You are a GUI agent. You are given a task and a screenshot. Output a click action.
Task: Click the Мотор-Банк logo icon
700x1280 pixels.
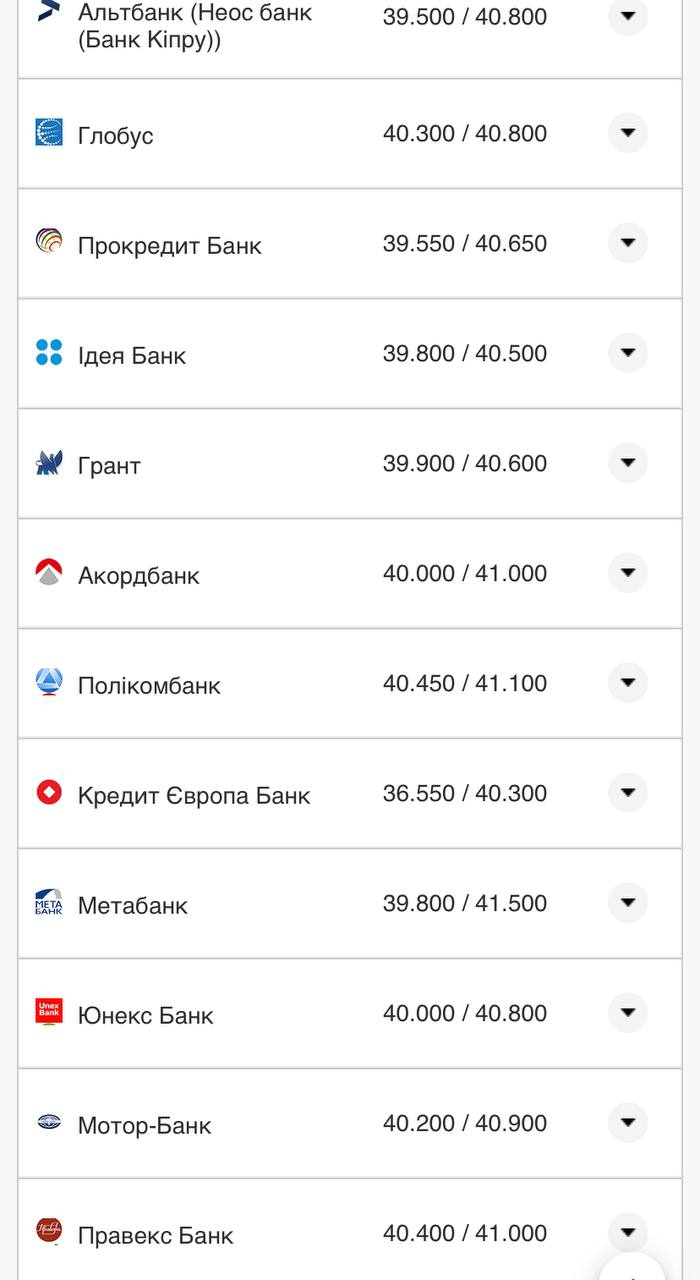click(x=49, y=1122)
